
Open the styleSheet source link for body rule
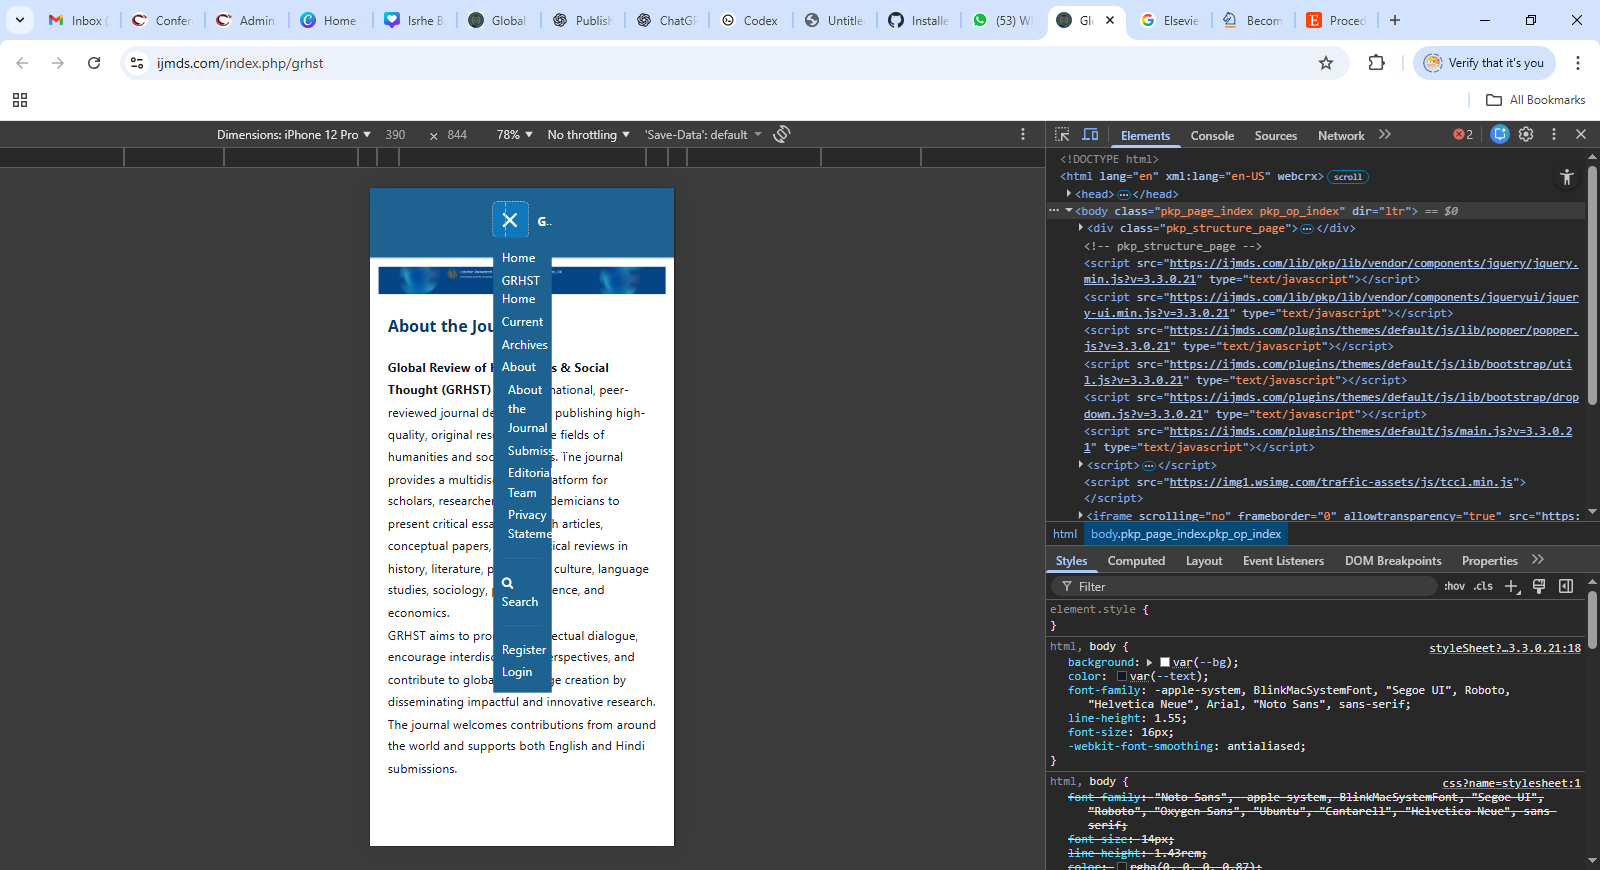[x=1504, y=648]
